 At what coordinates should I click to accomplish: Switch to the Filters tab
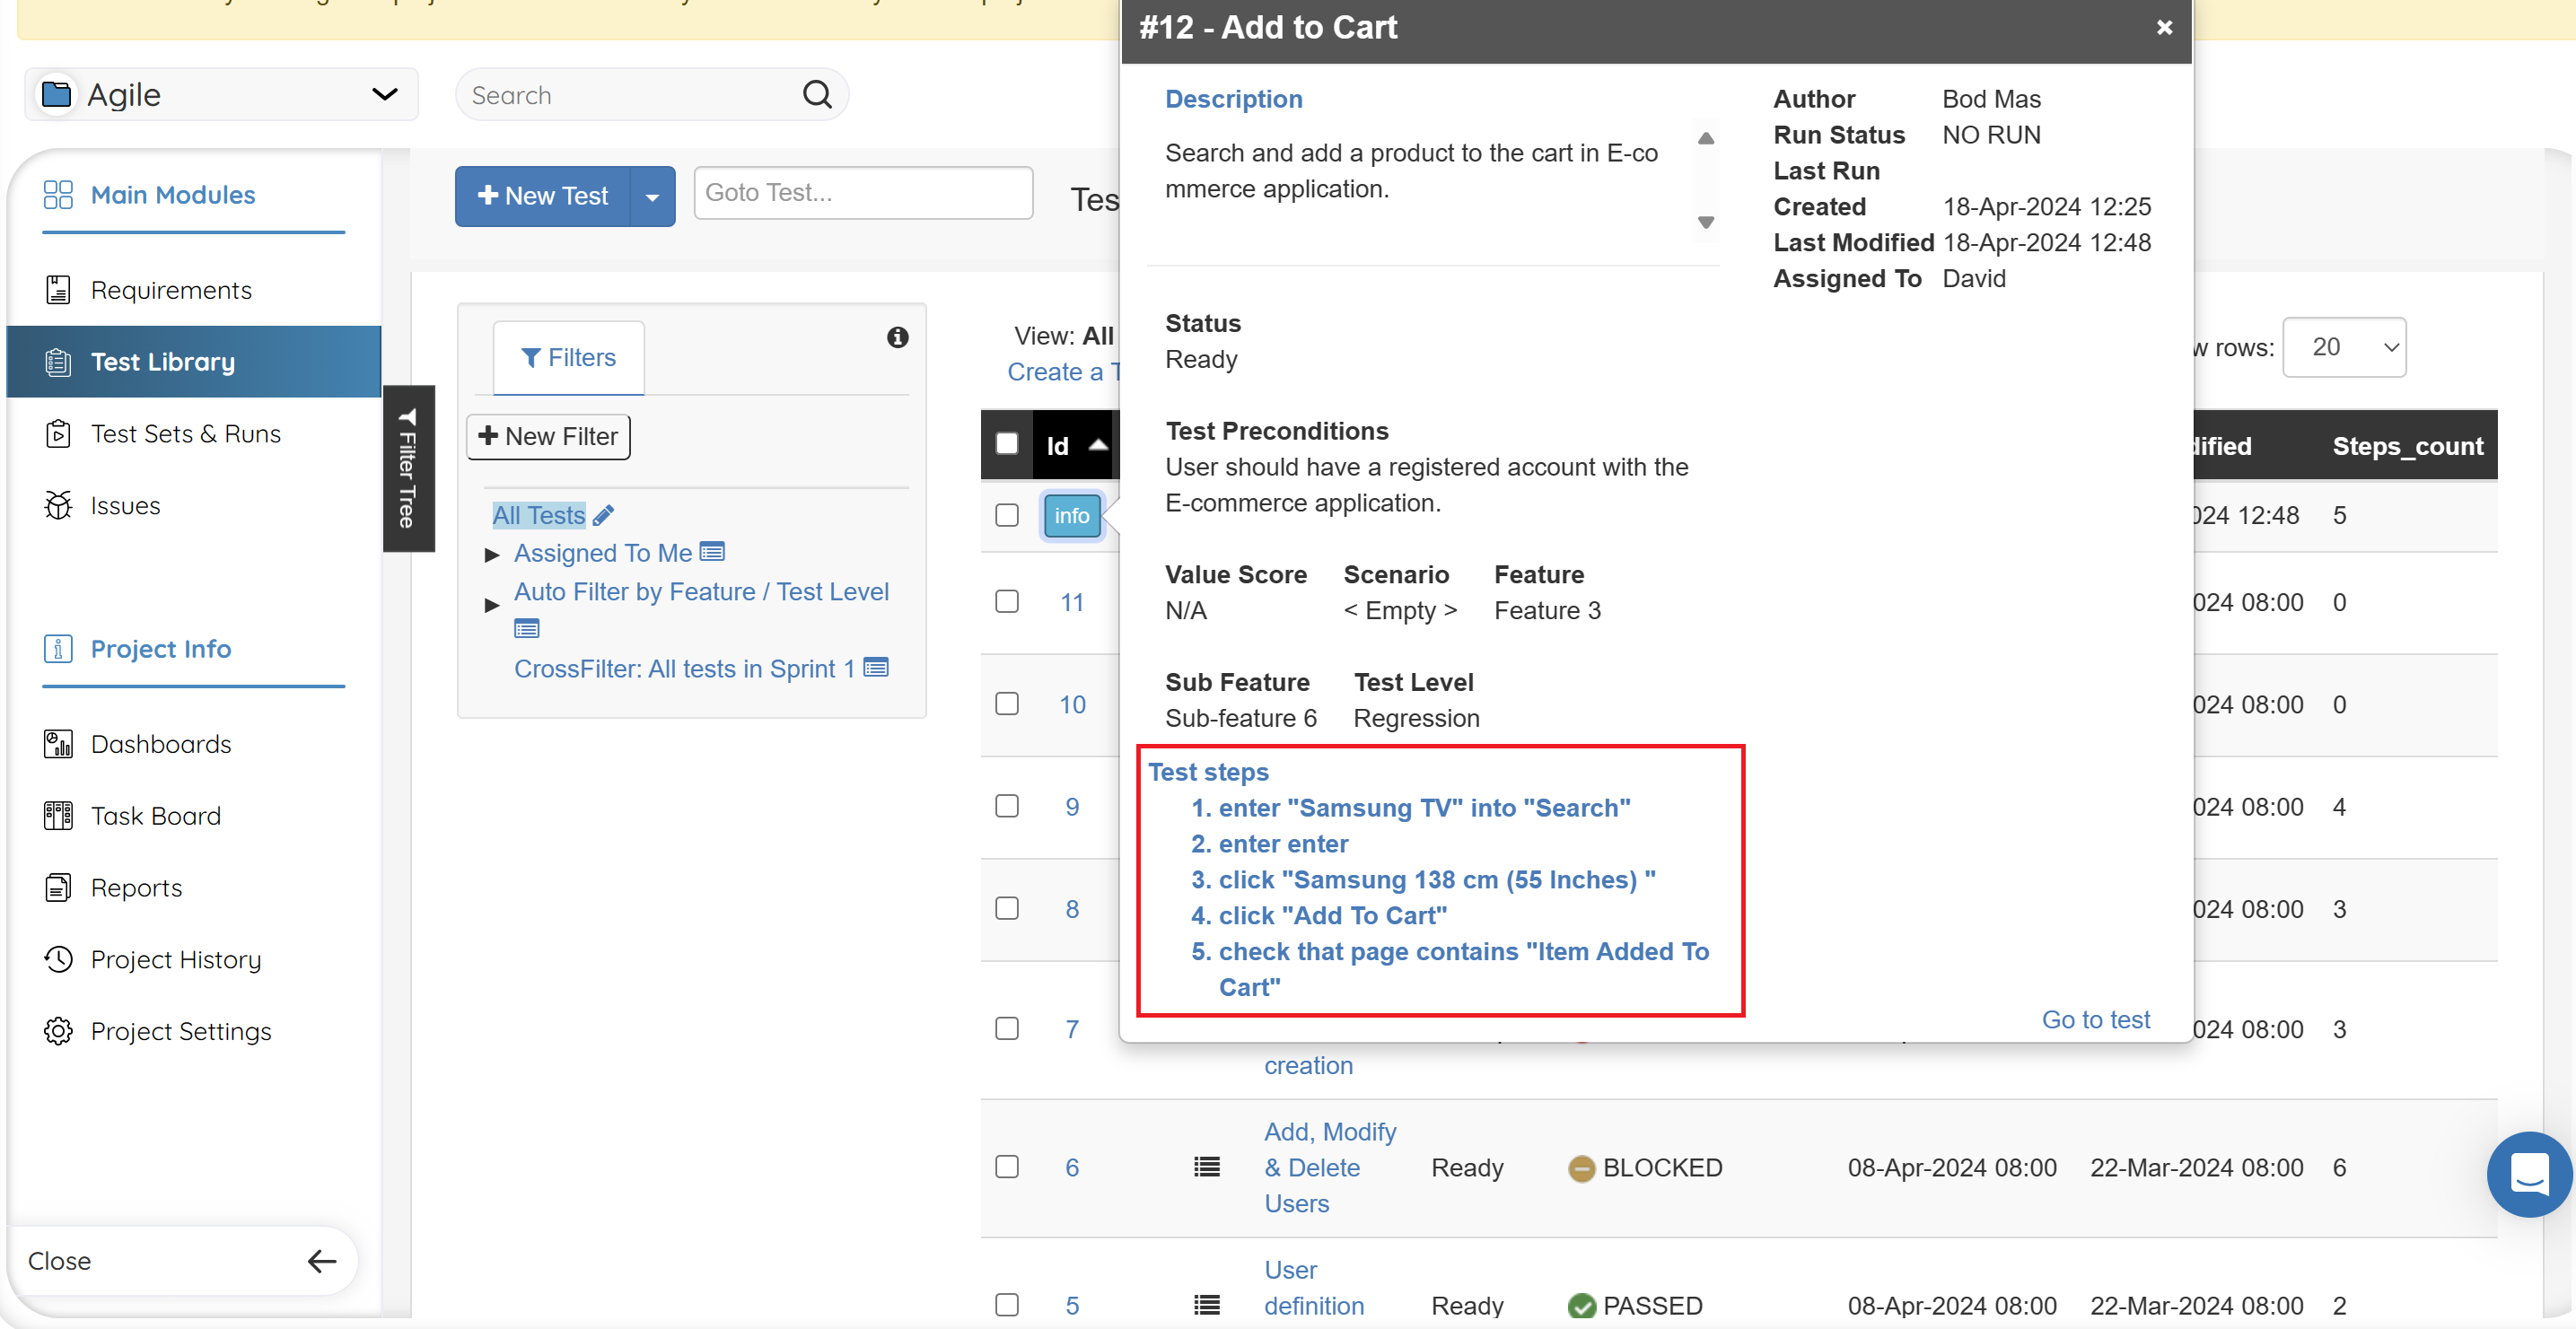point(568,358)
